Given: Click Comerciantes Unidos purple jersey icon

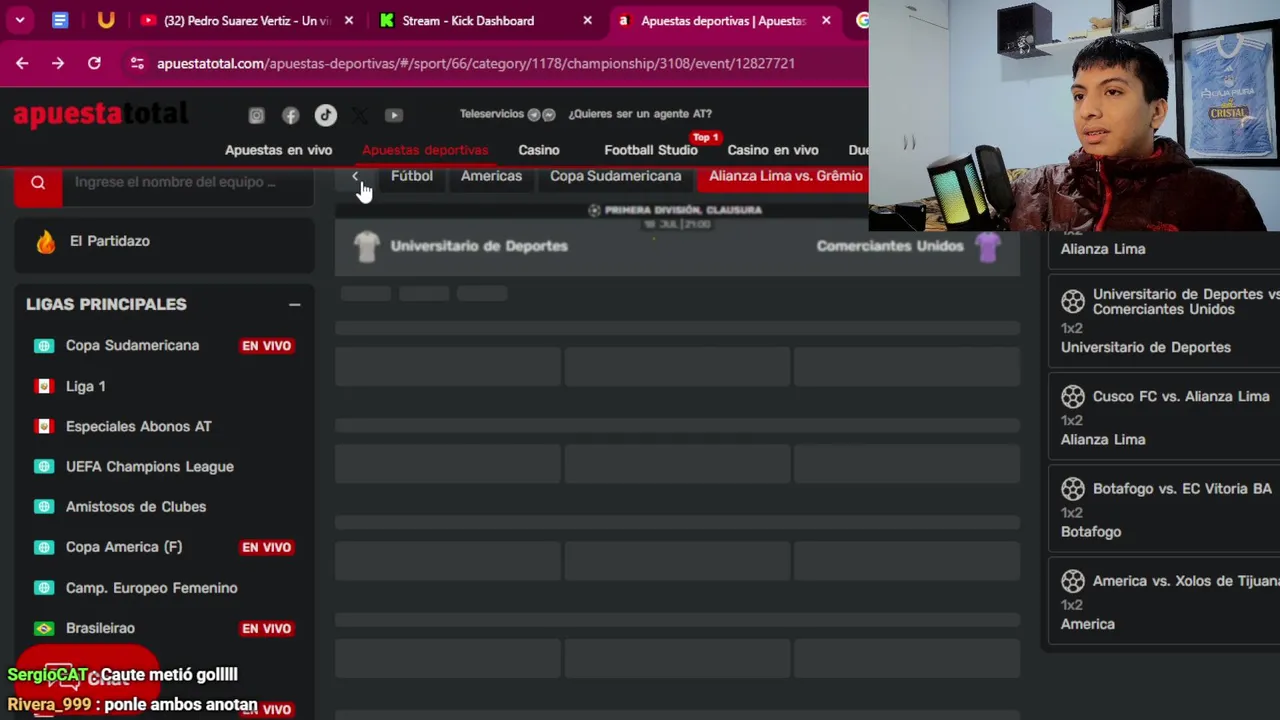Looking at the screenshot, I should pyautogui.click(x=988, y=246).
